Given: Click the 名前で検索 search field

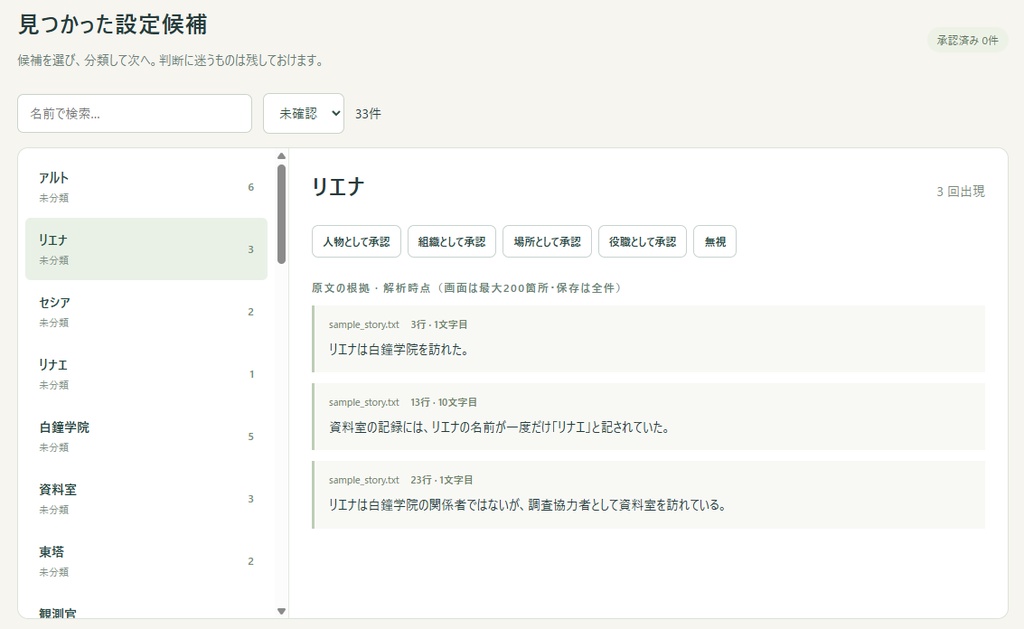Looking at the screenshot, I should tap(135, 114).
